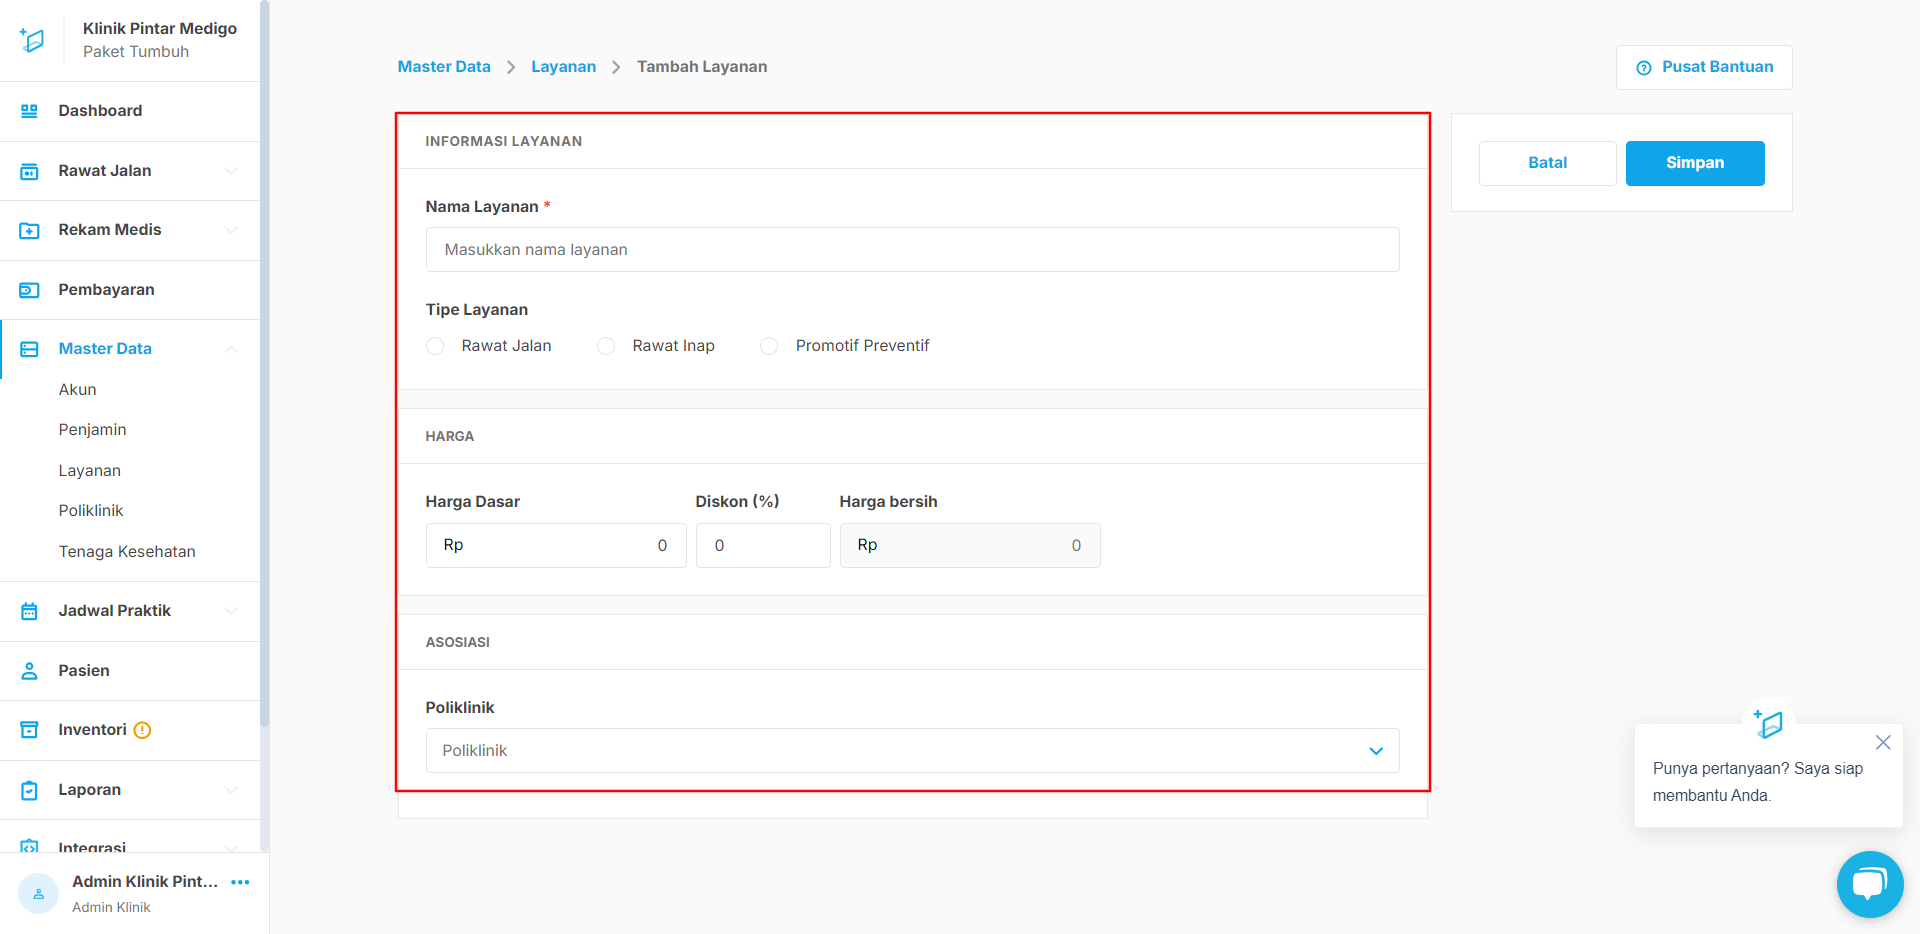Close the chat assistant popup

point(1883,742)
